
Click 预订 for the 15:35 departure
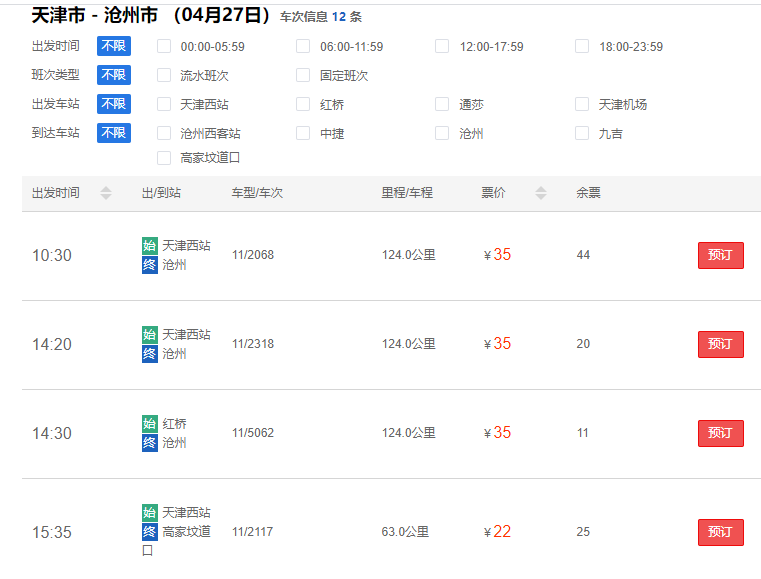click(720, 532)
